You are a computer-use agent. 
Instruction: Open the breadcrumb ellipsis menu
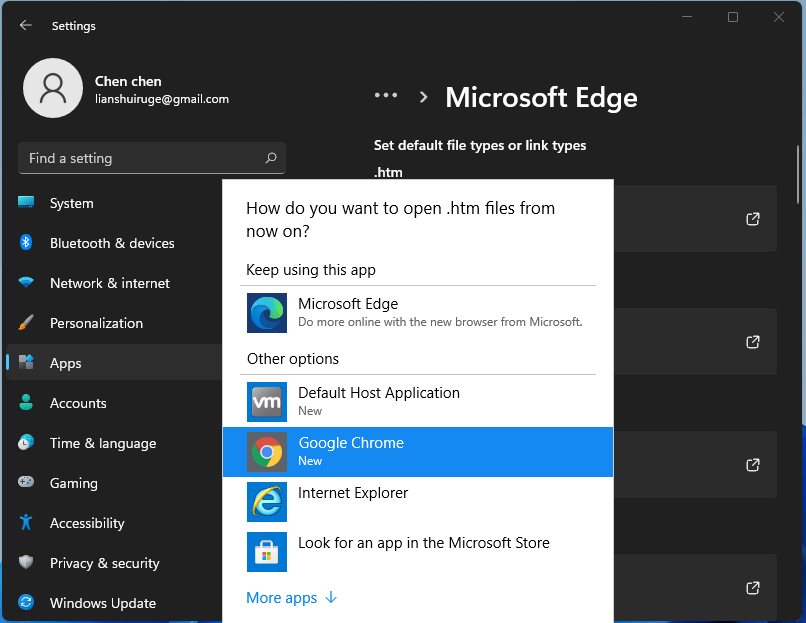tap(386, 96)
